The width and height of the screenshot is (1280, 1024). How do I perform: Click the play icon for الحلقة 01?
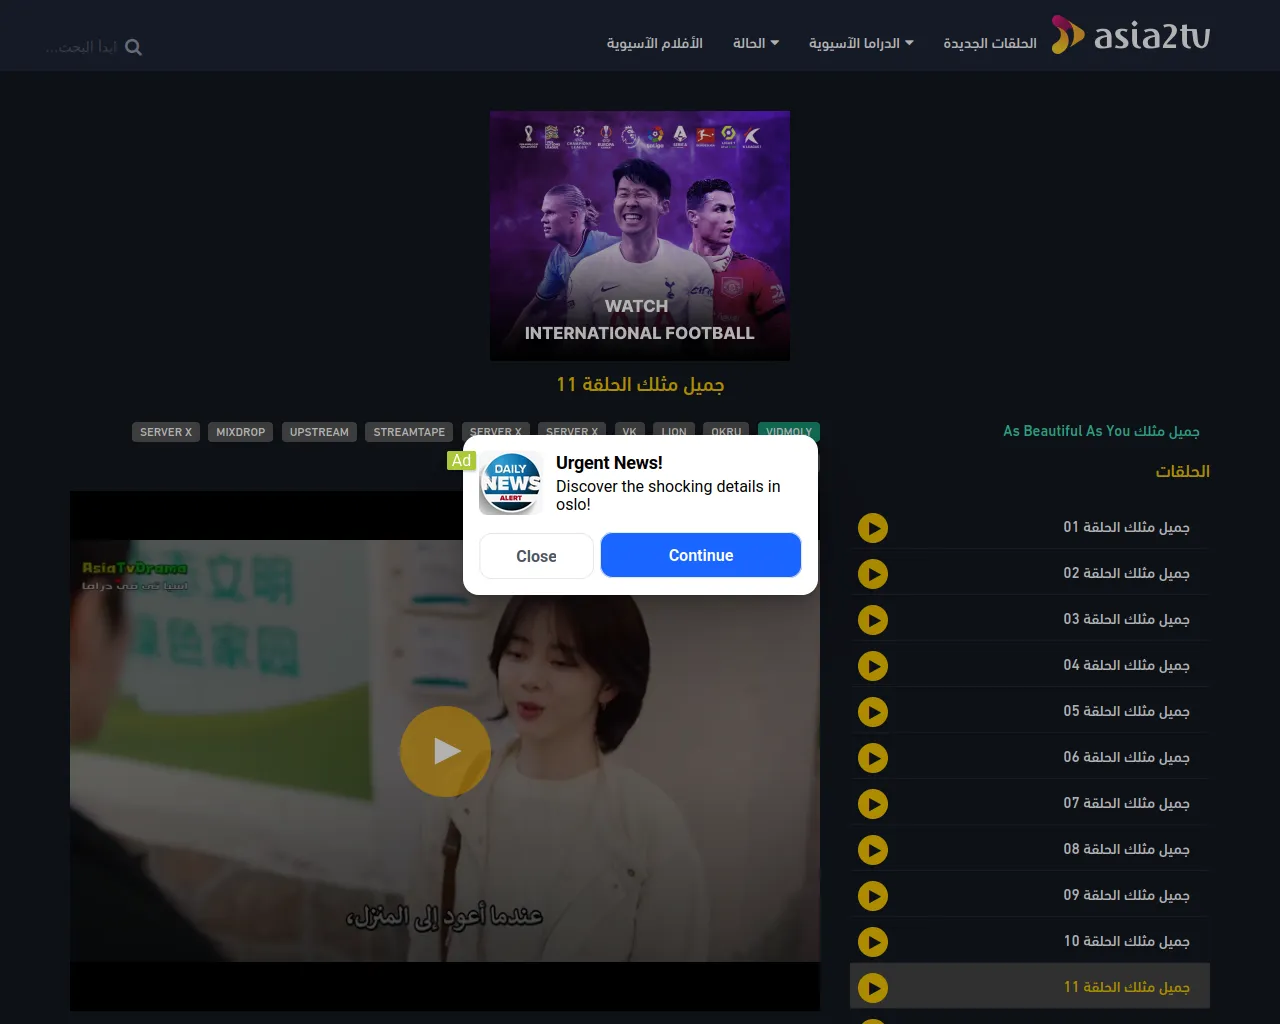tap(873, 528)
